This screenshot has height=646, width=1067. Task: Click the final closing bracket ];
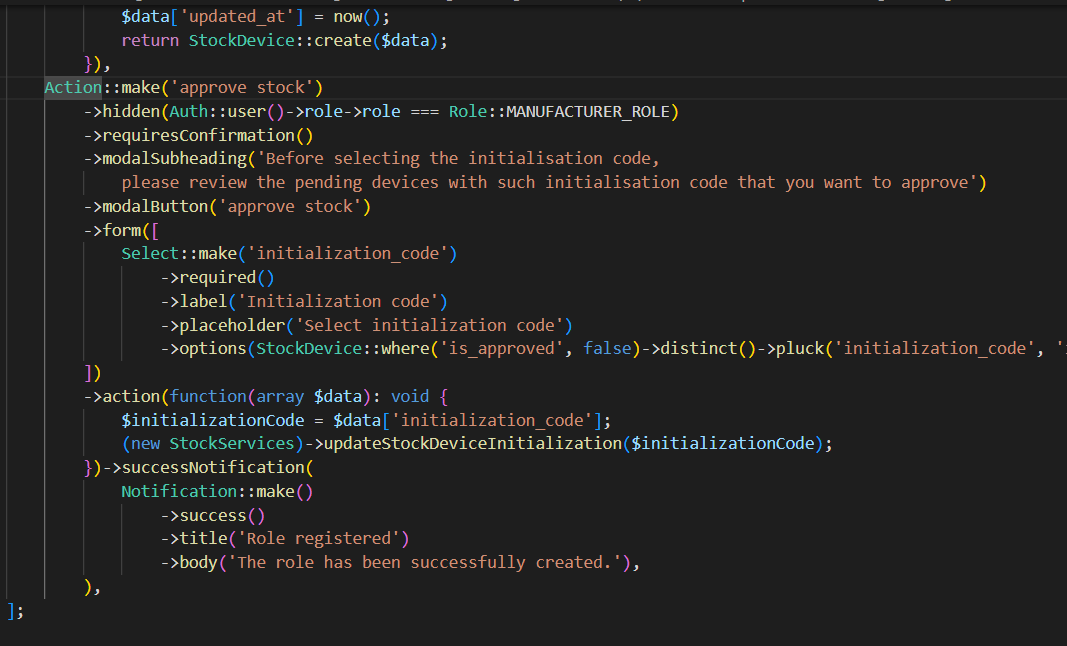16,611
